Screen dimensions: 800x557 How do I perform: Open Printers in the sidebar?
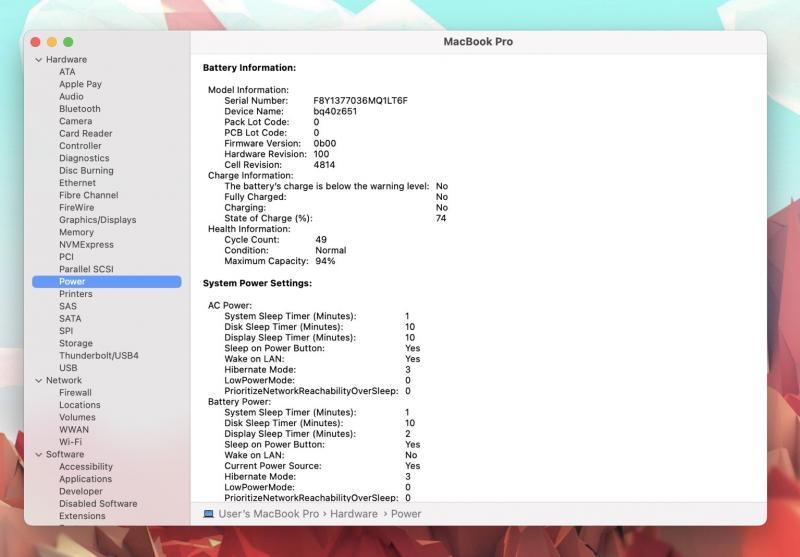[76, 294]
